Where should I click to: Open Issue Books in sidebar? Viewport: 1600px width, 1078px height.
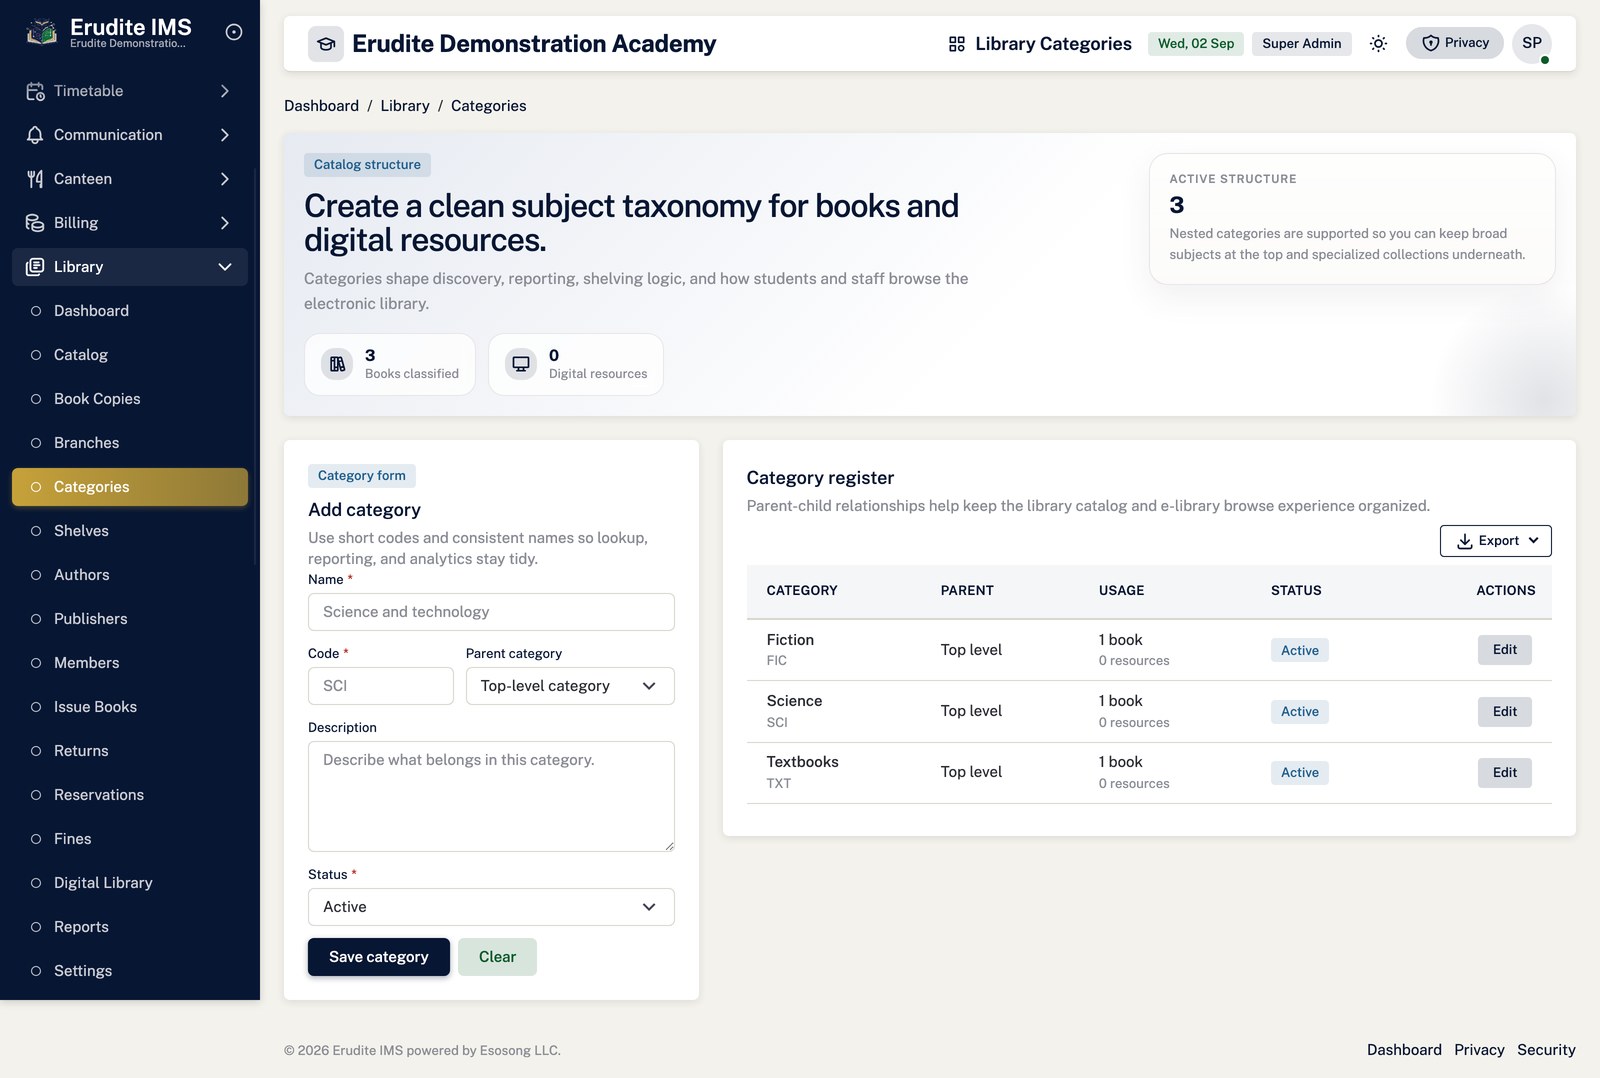[130, 707]
